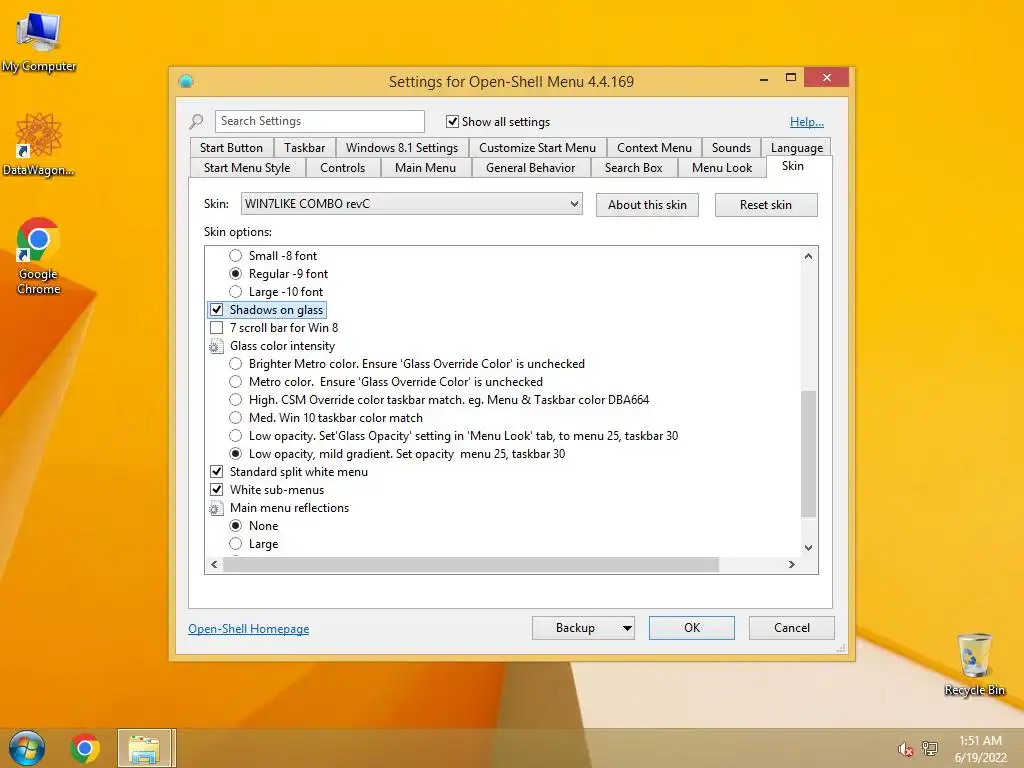Viewport: 1024px width, 768px height.
Task: Enable 7 scroll bar for Win 8
Action: (x=217, y=328)
